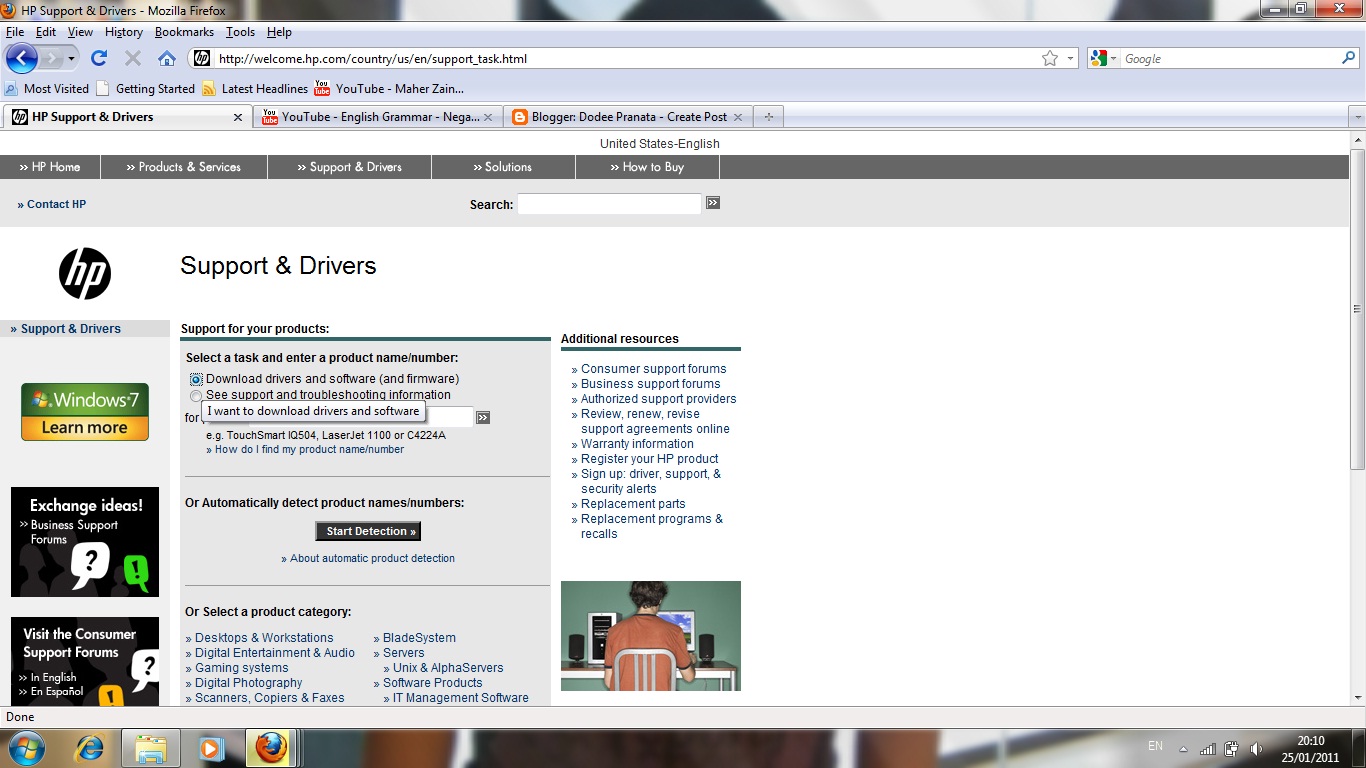Screen dimensions: 1366x768
Task: Open the Bookmarks menu
Action: (x=185, y=32)
